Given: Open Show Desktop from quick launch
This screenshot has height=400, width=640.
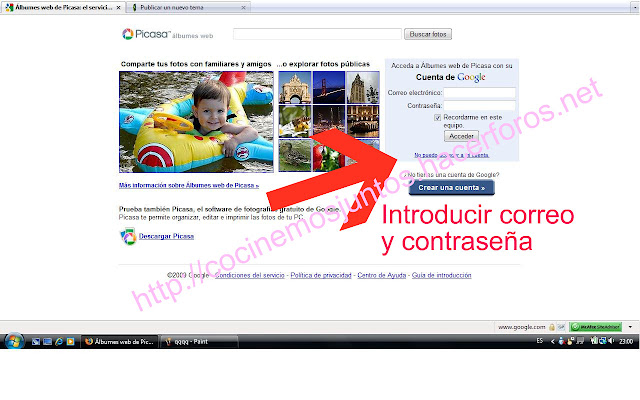Looking at the screenshot, I should click(36, 341).
